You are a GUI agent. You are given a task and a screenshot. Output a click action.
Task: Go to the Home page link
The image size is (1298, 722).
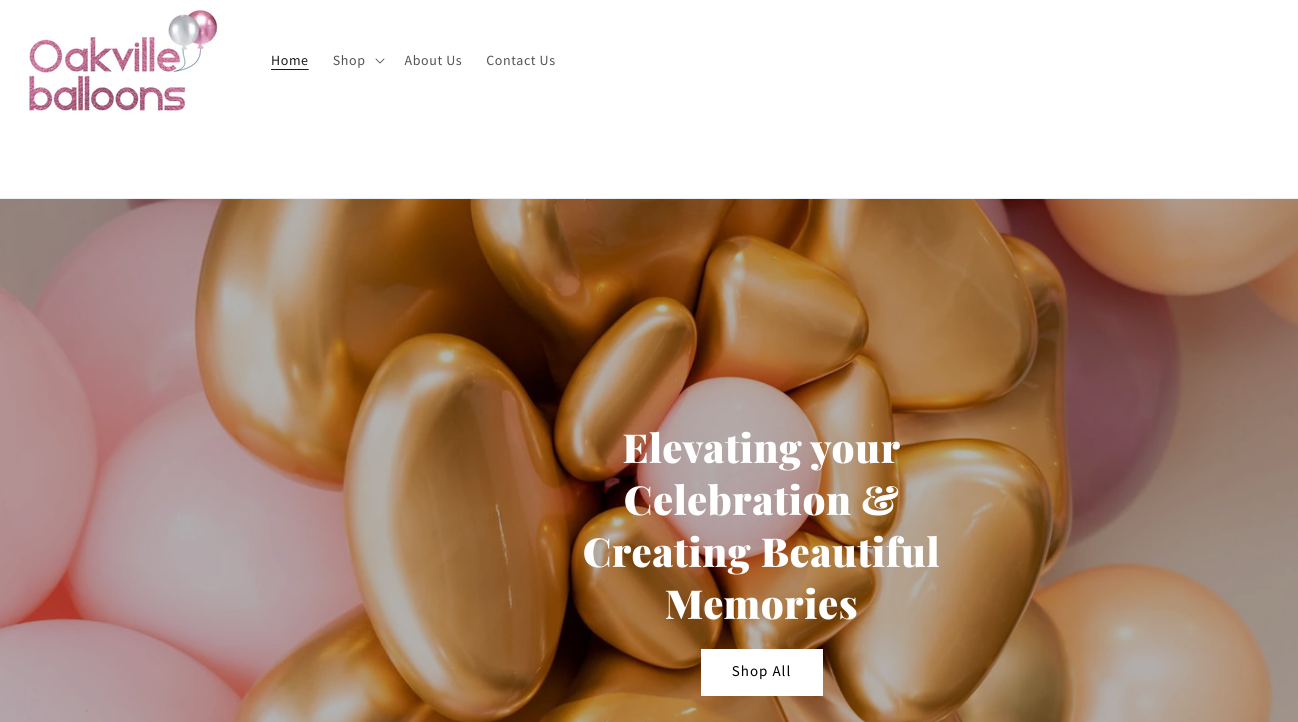(x=289, y=60)
